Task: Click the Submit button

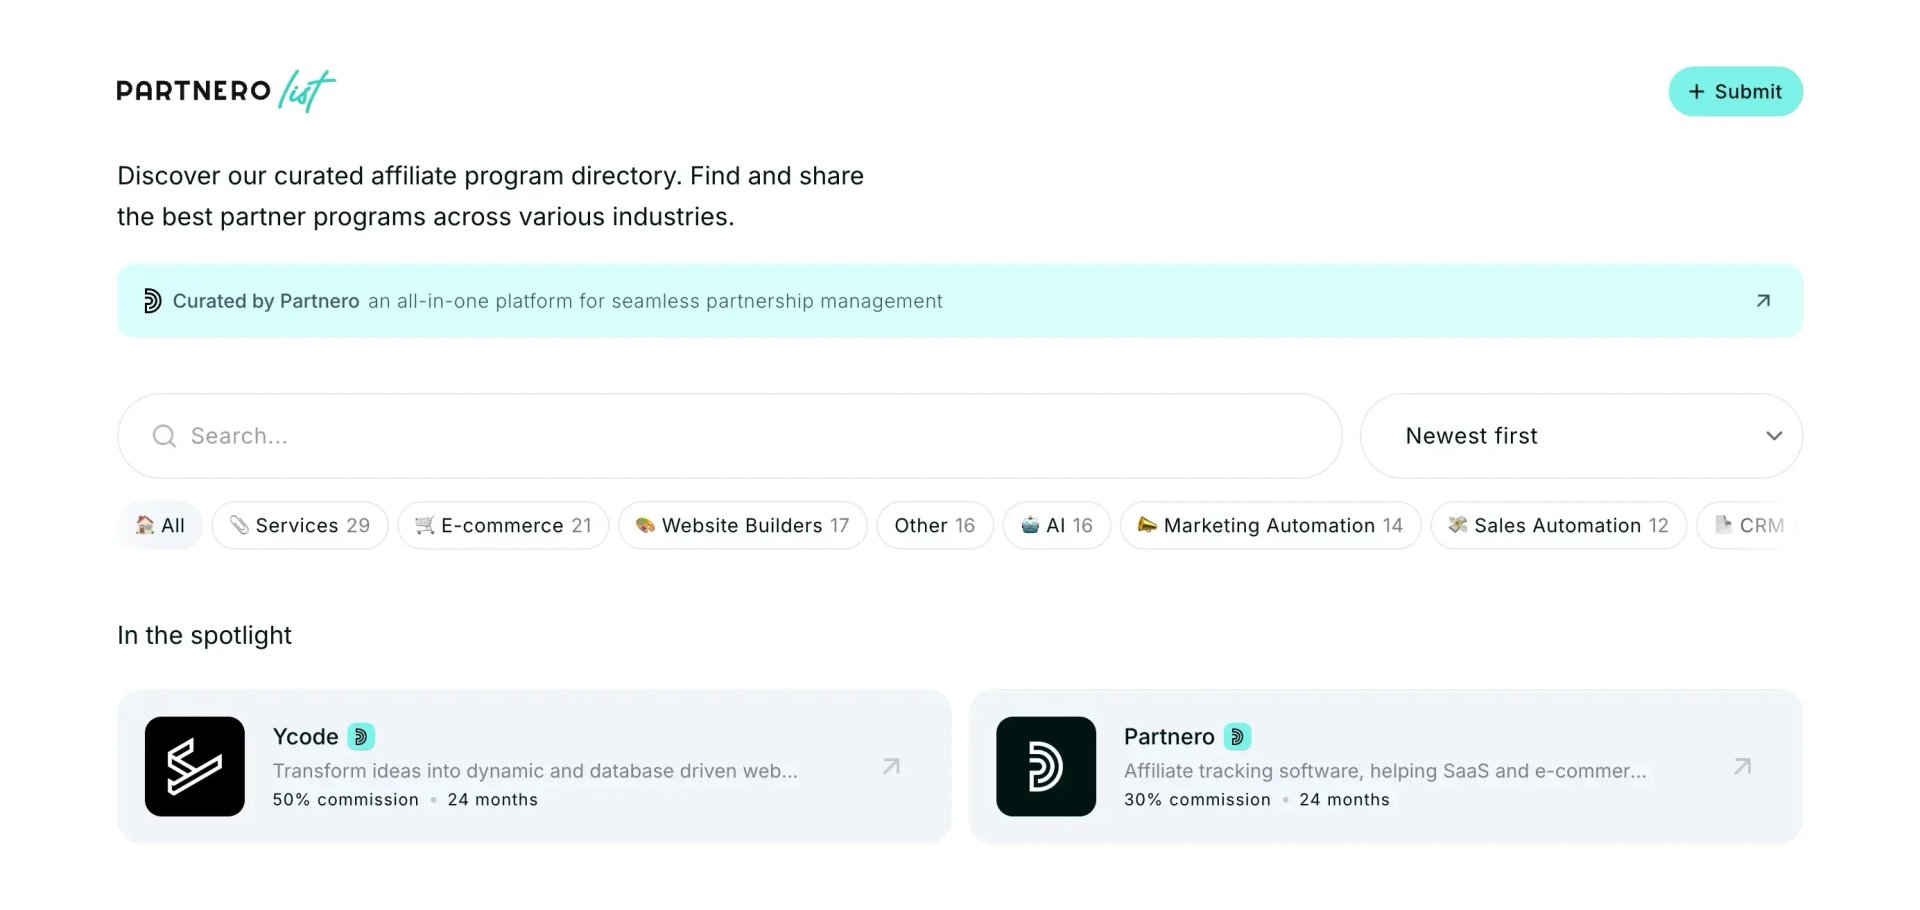Action: pyautogui.click(x=1736, y=91)
